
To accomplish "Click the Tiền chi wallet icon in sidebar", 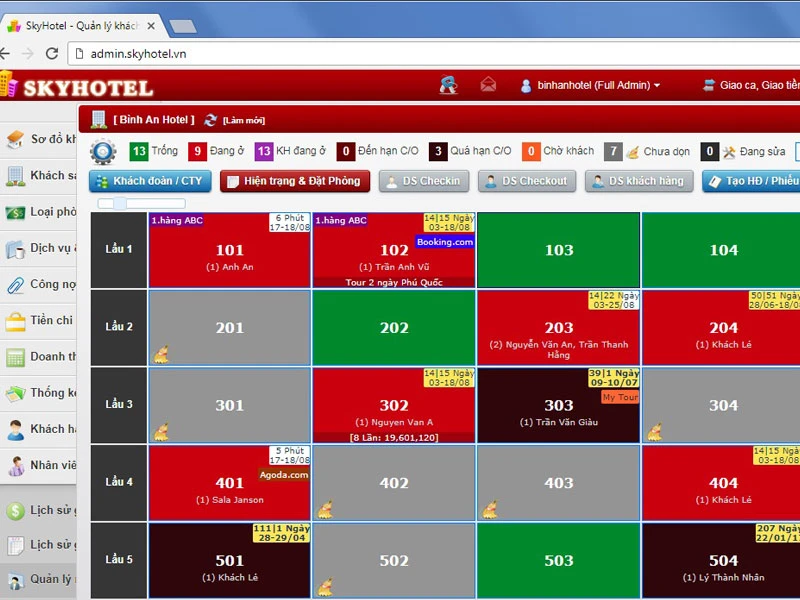I will (15, 321).
